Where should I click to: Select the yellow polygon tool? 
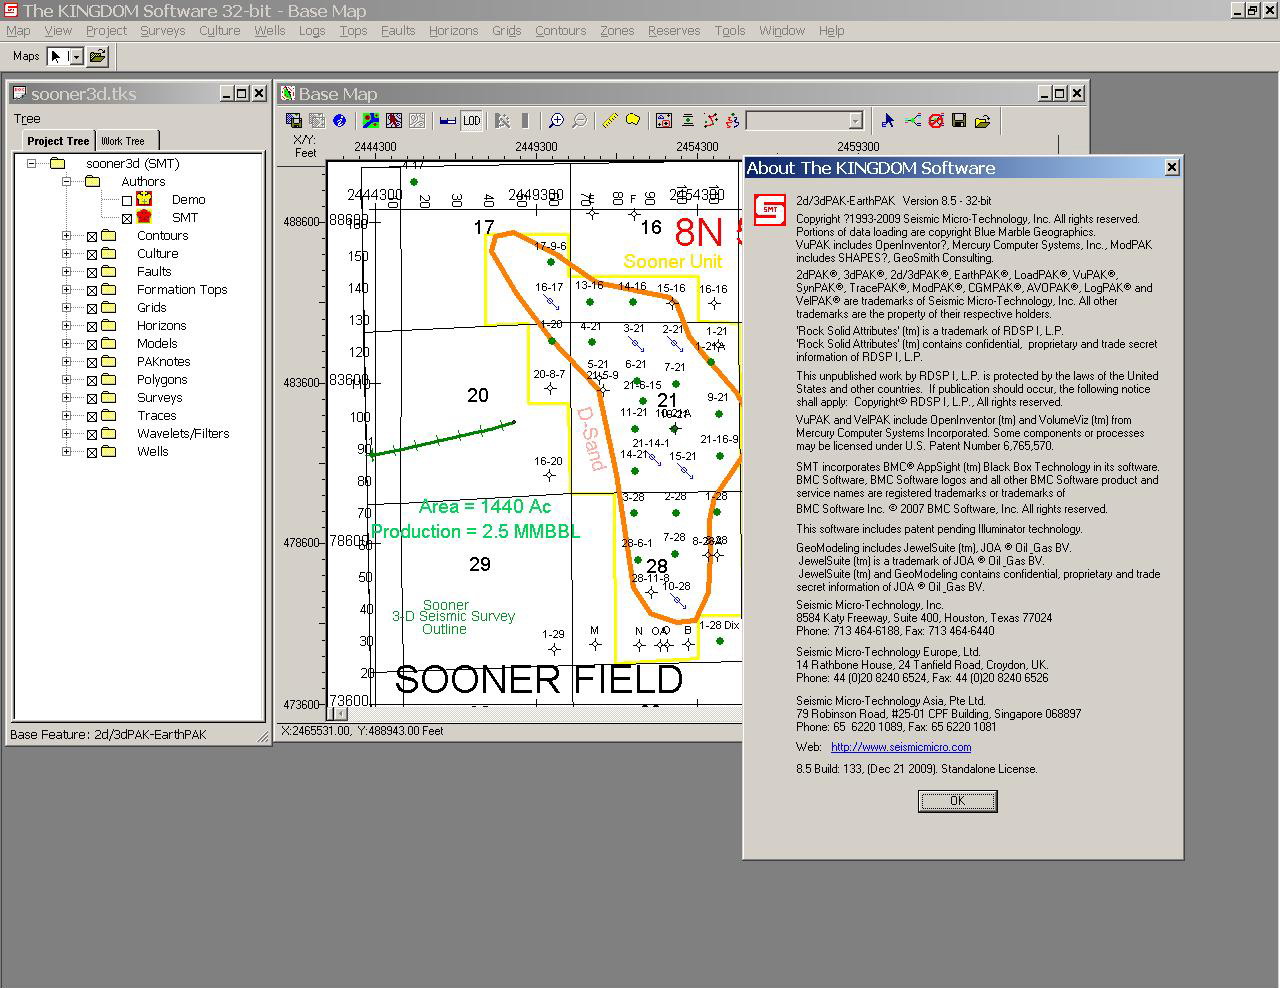coord(633,121)
